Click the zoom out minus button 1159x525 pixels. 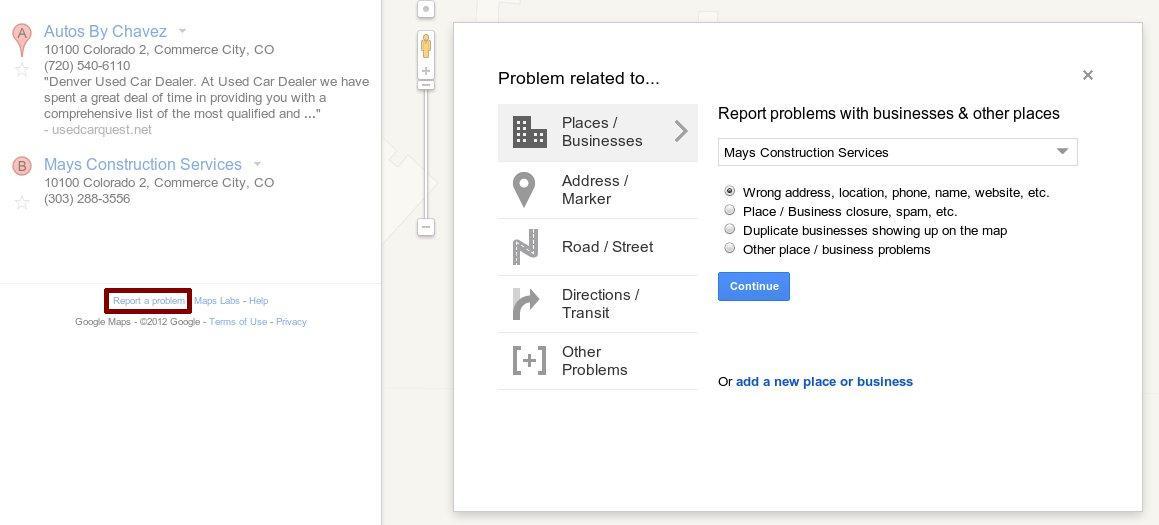pyautogui.click(x=426, y=227)
